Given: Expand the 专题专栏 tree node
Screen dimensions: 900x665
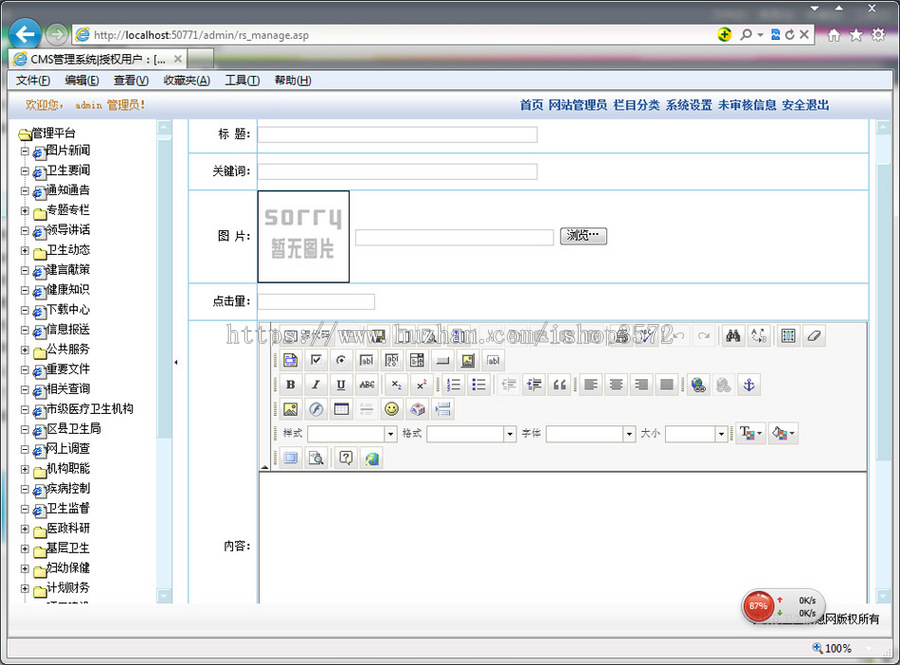Looking at the screenshot, I should tap(25, 211).
